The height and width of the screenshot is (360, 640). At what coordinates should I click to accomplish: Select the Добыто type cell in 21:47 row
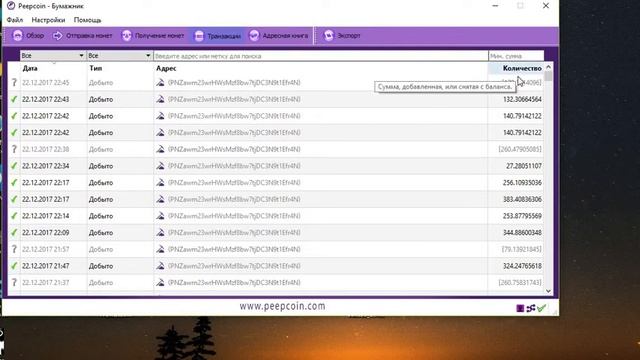pos(101,266)
